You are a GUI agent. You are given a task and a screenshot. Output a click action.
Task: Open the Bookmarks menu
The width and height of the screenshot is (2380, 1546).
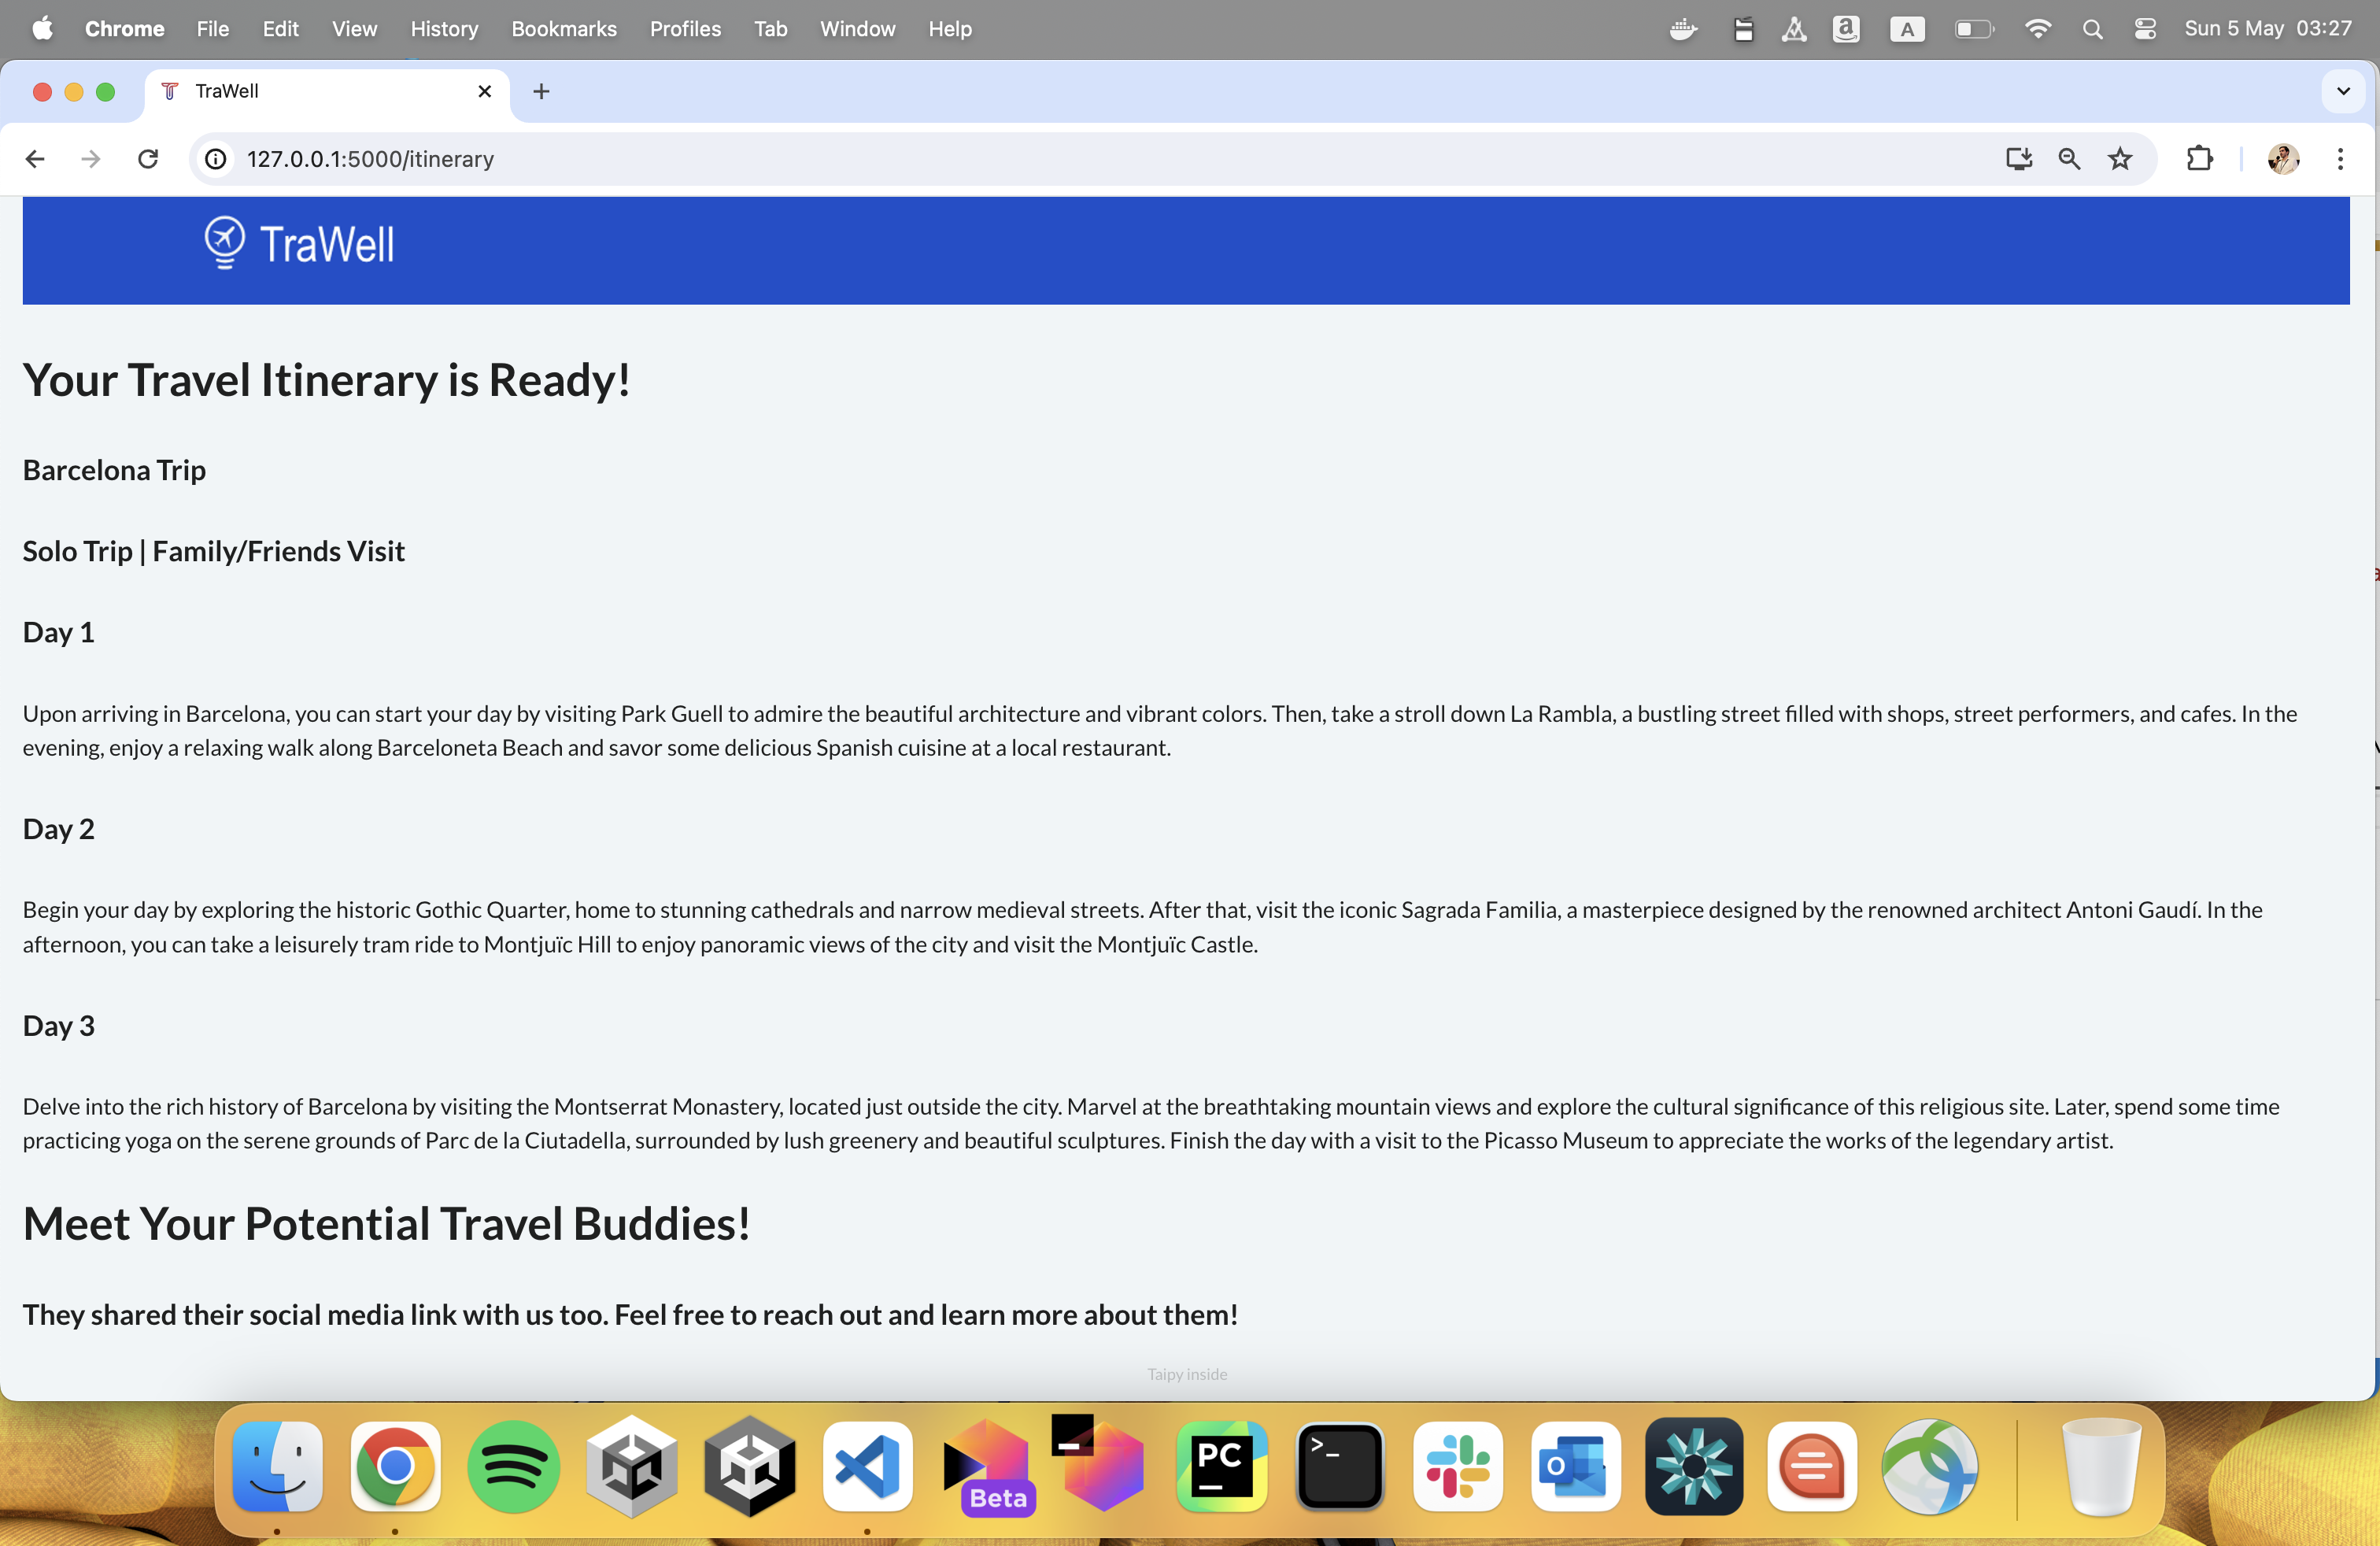(563, 29)
